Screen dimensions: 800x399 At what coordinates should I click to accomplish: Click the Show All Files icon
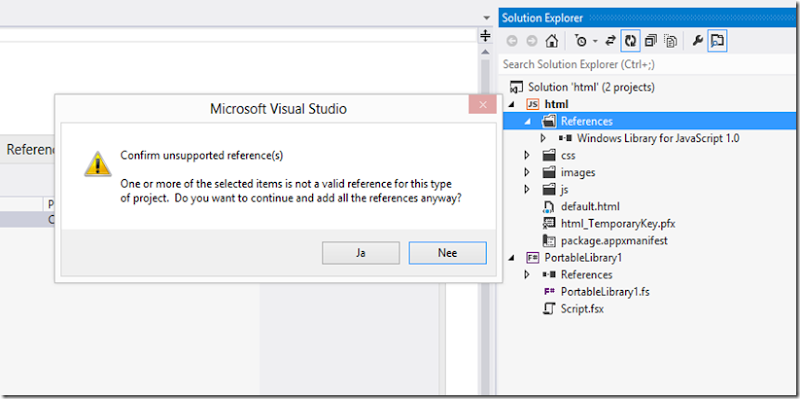click(x=670, y=41)
